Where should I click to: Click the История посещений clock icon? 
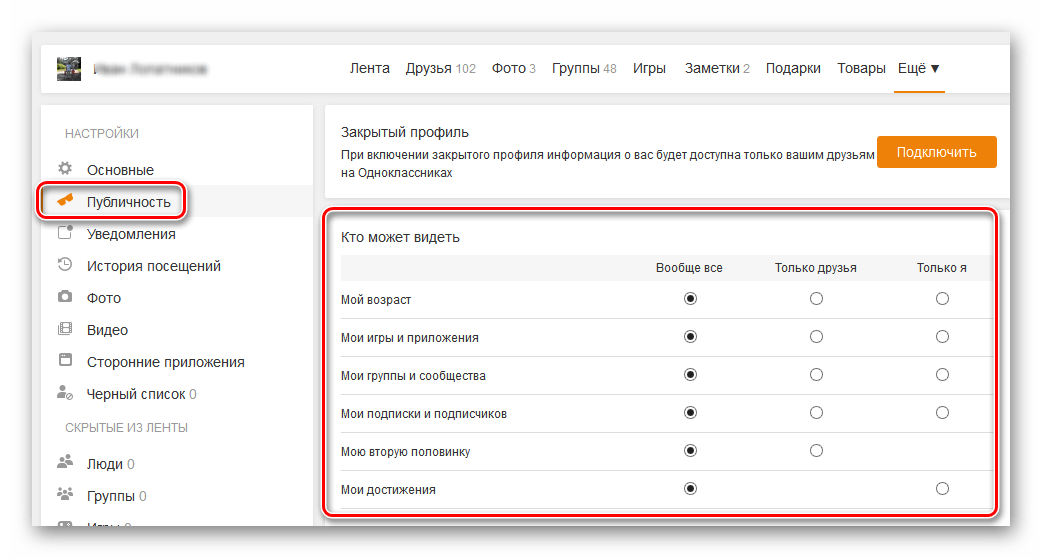point(65,265)
